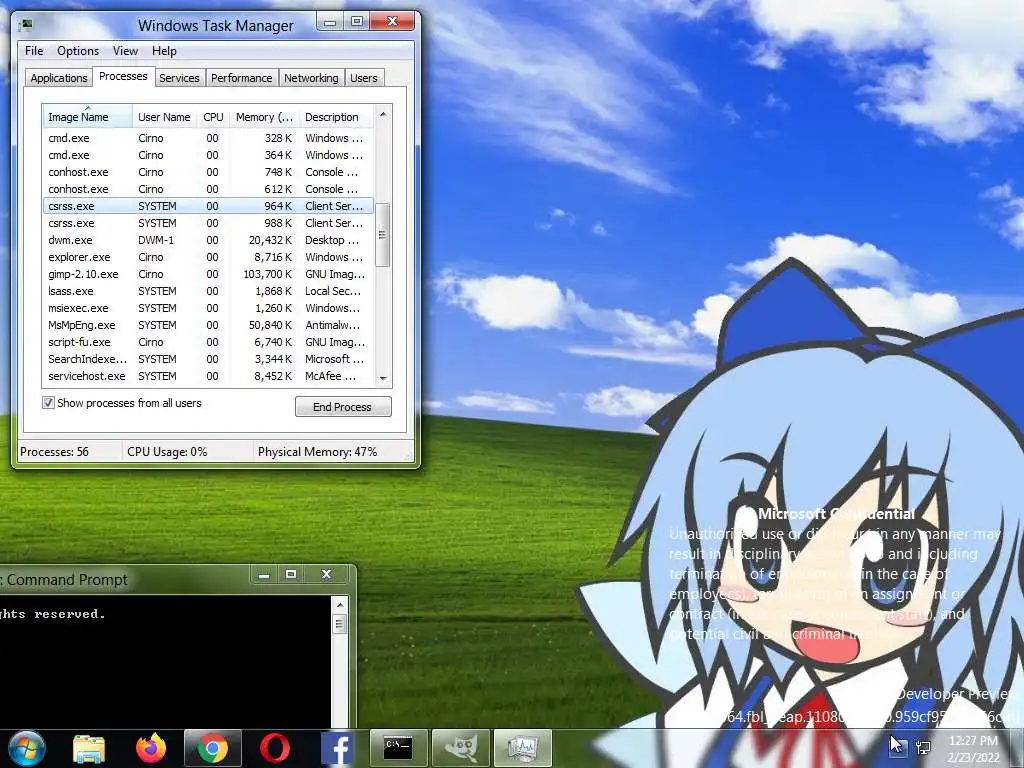The height and width of the screenshot is (768, 1024).
Task: Select the Processes tab
Action: (123, 76)
